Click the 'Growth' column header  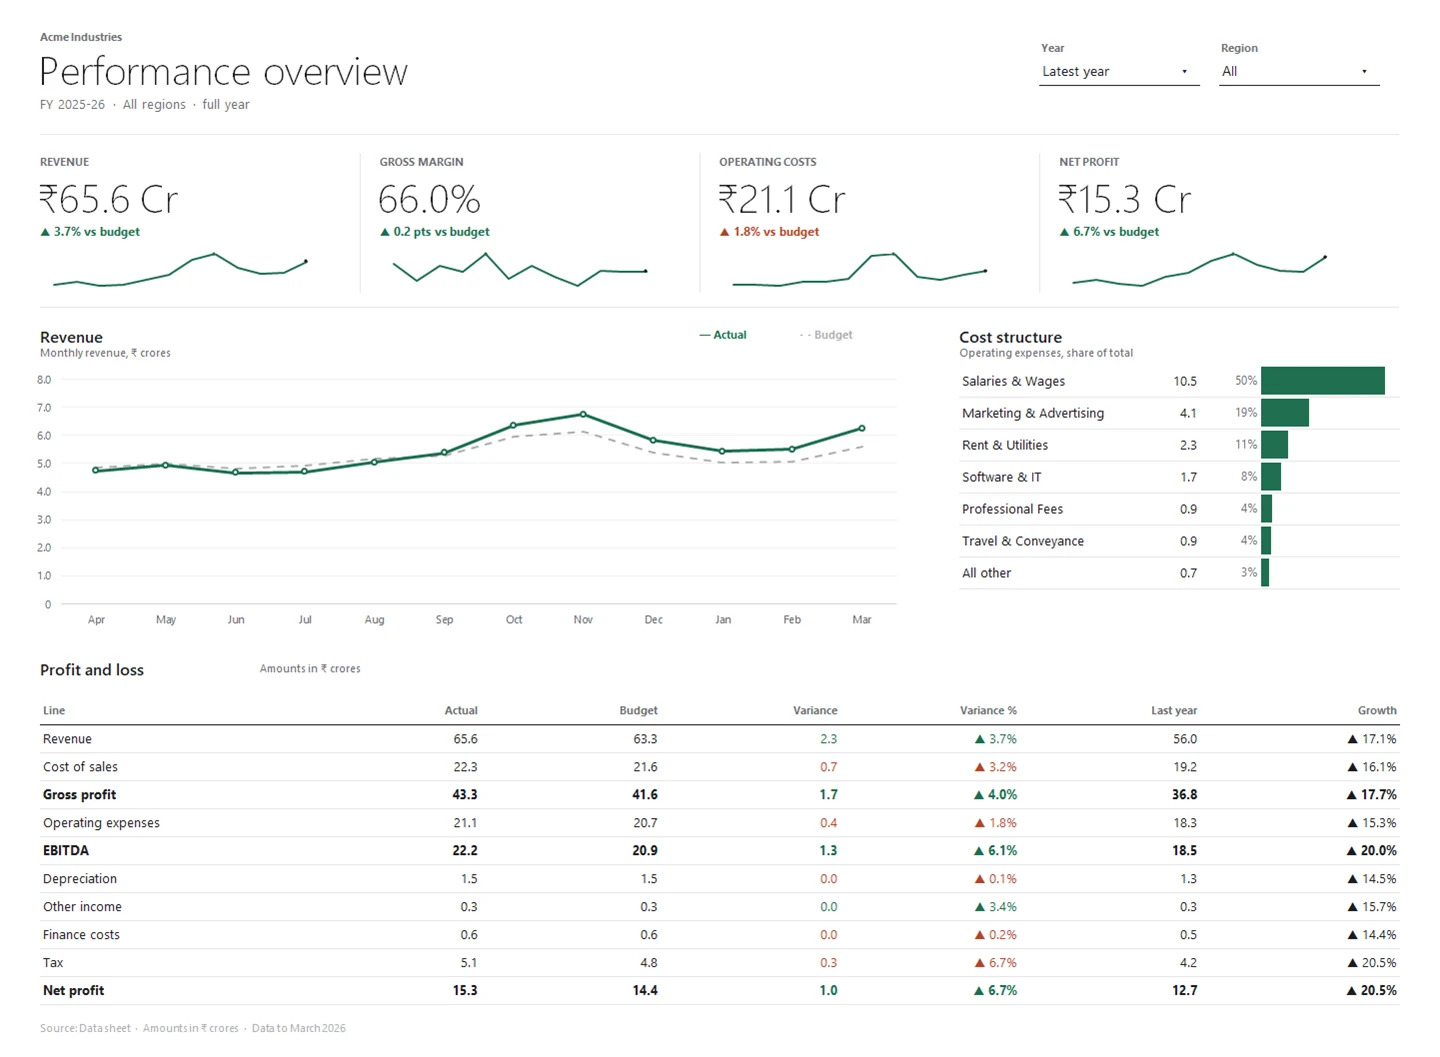pos(1377,711)
